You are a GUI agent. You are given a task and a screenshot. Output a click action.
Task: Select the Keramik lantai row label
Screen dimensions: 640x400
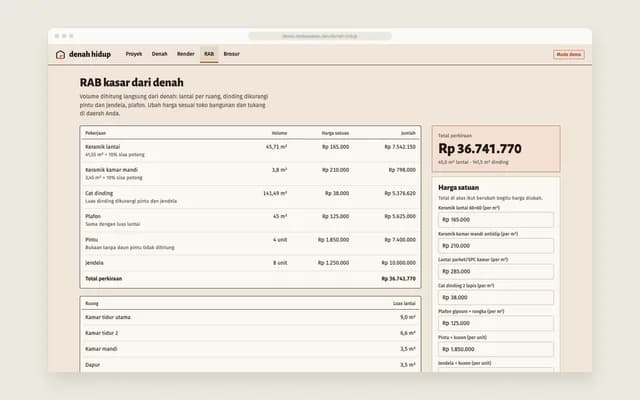click(x=102, y=147)
